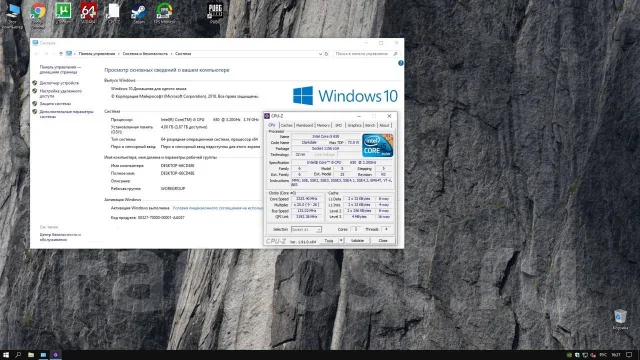Screen dimensions: 640x360
Task: Open Device Manager from the sidebar
Action: (x=59, y=83)
